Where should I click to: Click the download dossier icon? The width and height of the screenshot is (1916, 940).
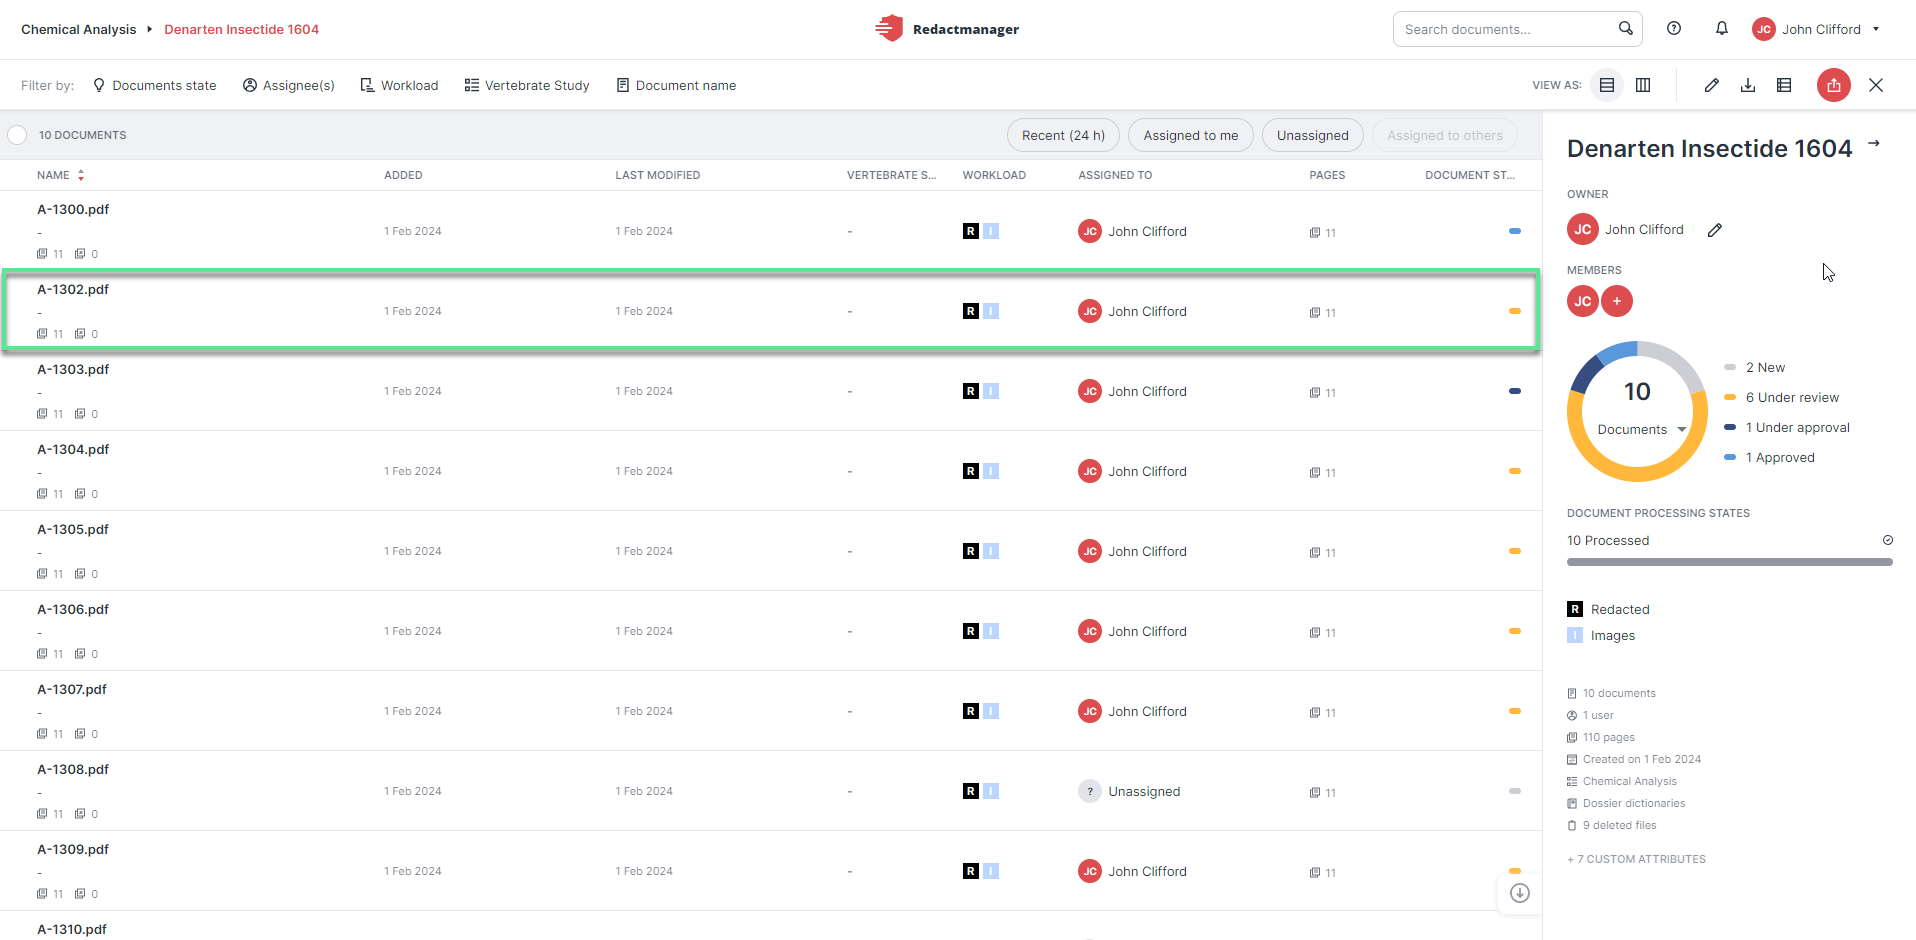pyautogui.click(x=1748, y=85)
